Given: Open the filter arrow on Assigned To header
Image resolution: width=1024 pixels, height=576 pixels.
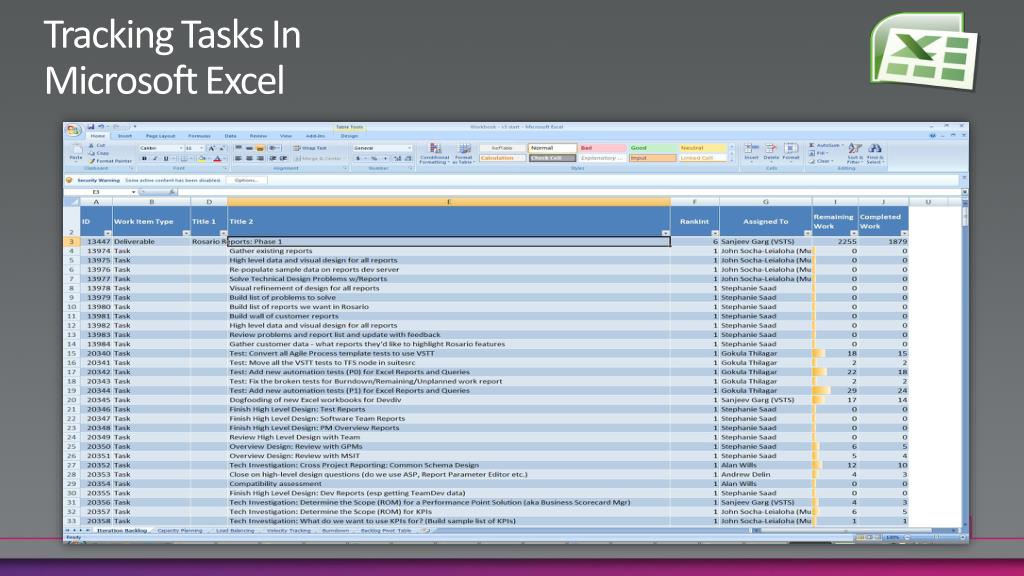Looking at the screenshot, I should click(807, 233).
